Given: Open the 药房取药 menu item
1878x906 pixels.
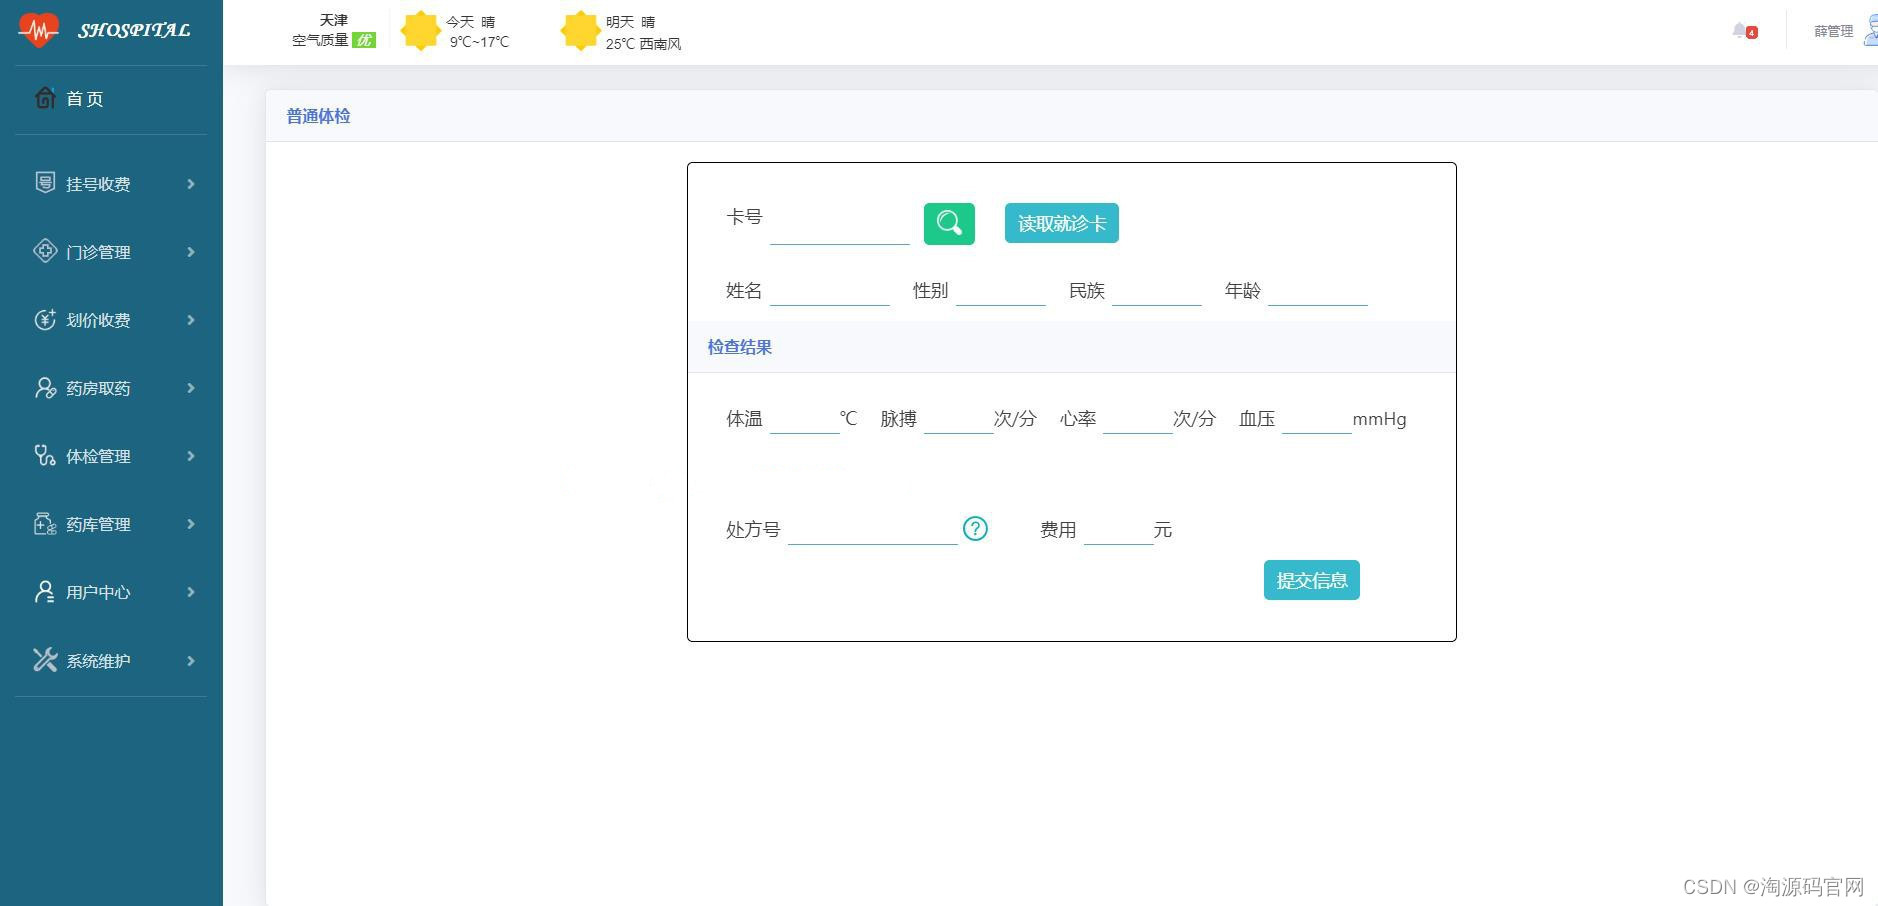Looking at the screenshot, I should coord(111,388).
